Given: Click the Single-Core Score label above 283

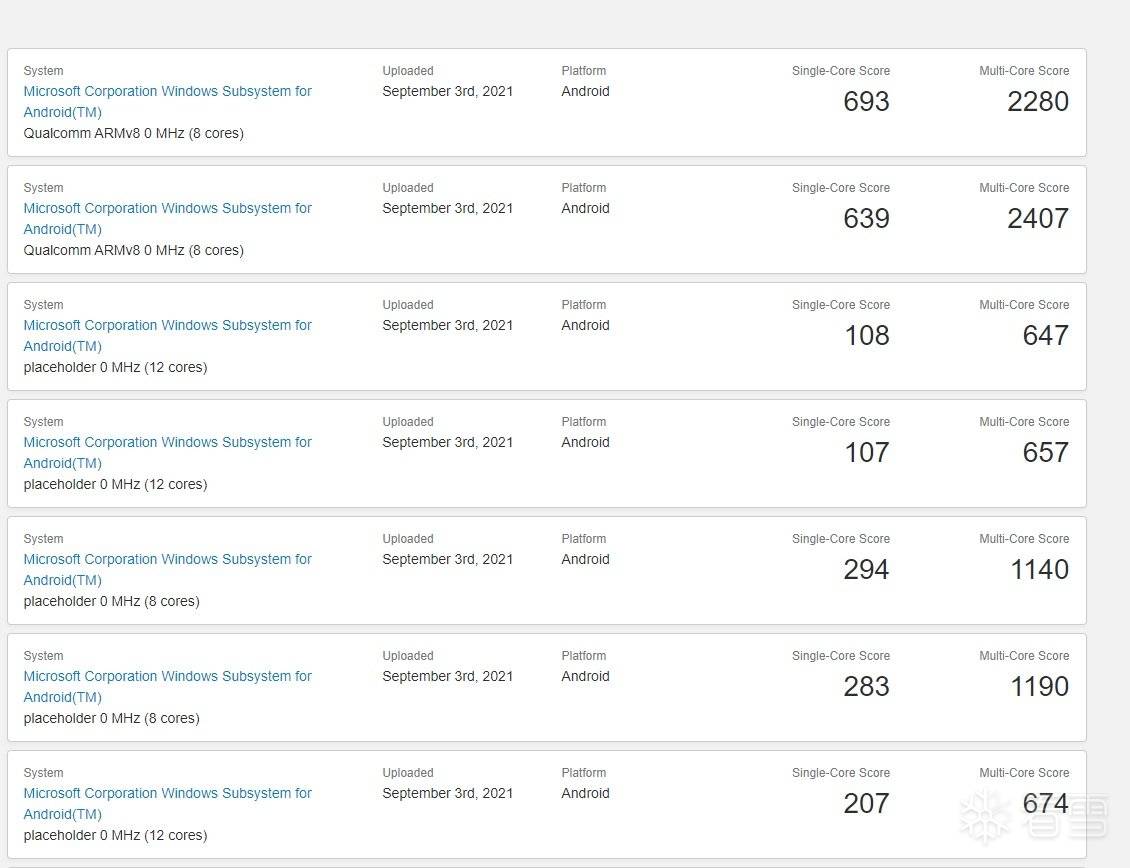Looking at the screenshot, I should (x=840, y=656).
